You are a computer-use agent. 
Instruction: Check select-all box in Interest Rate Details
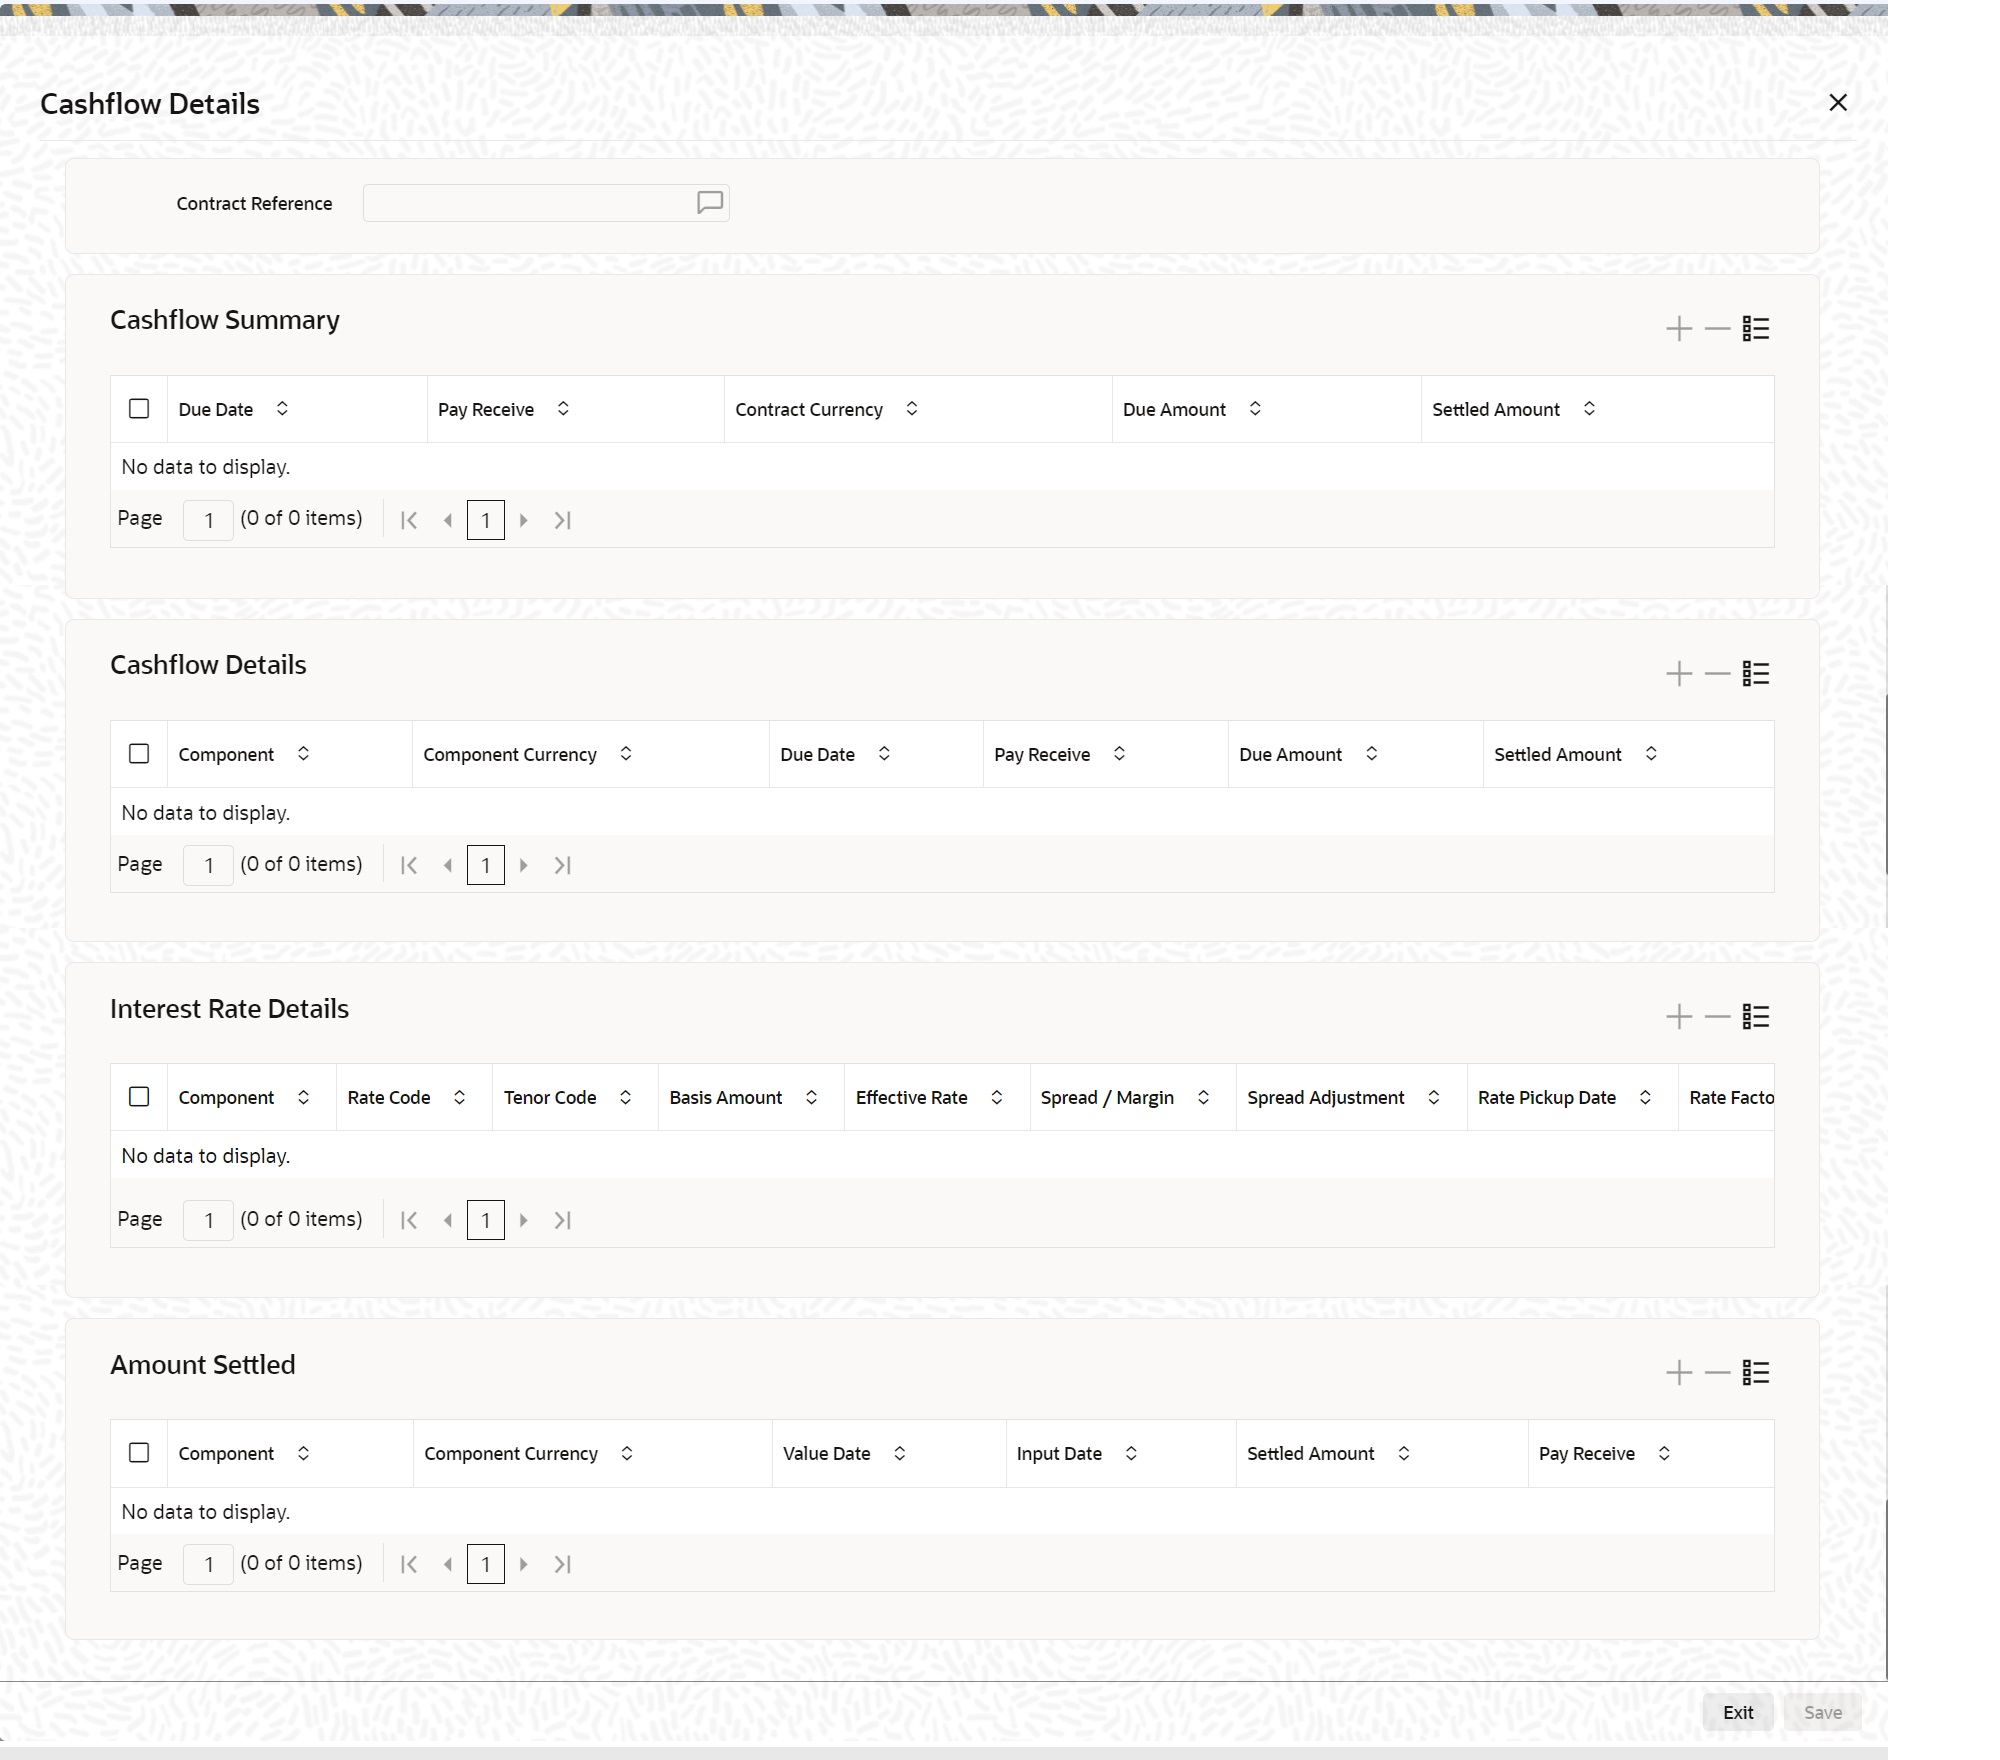pos(139,1097)
